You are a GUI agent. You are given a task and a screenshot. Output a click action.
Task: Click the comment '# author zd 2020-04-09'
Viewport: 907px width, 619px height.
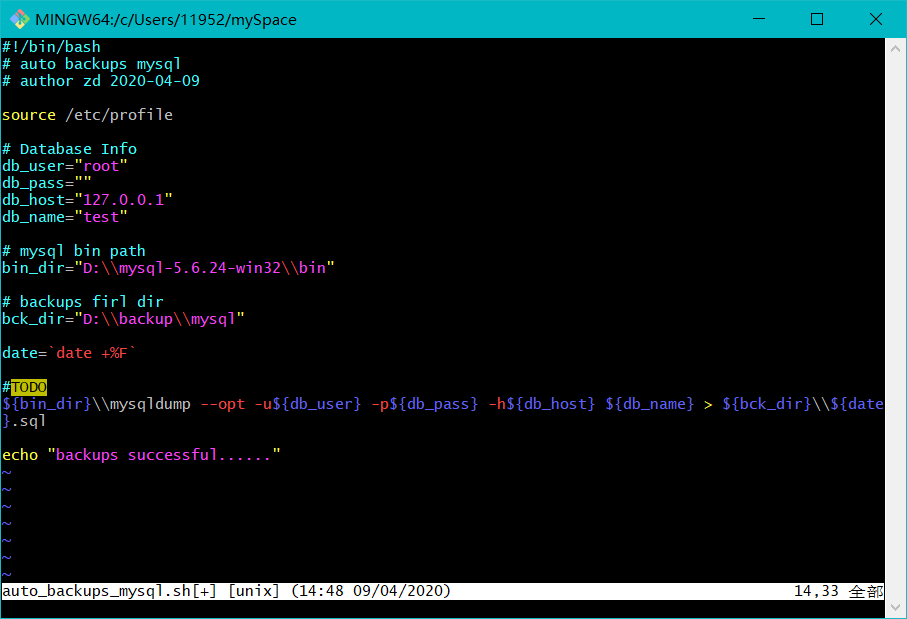(101, 81)
